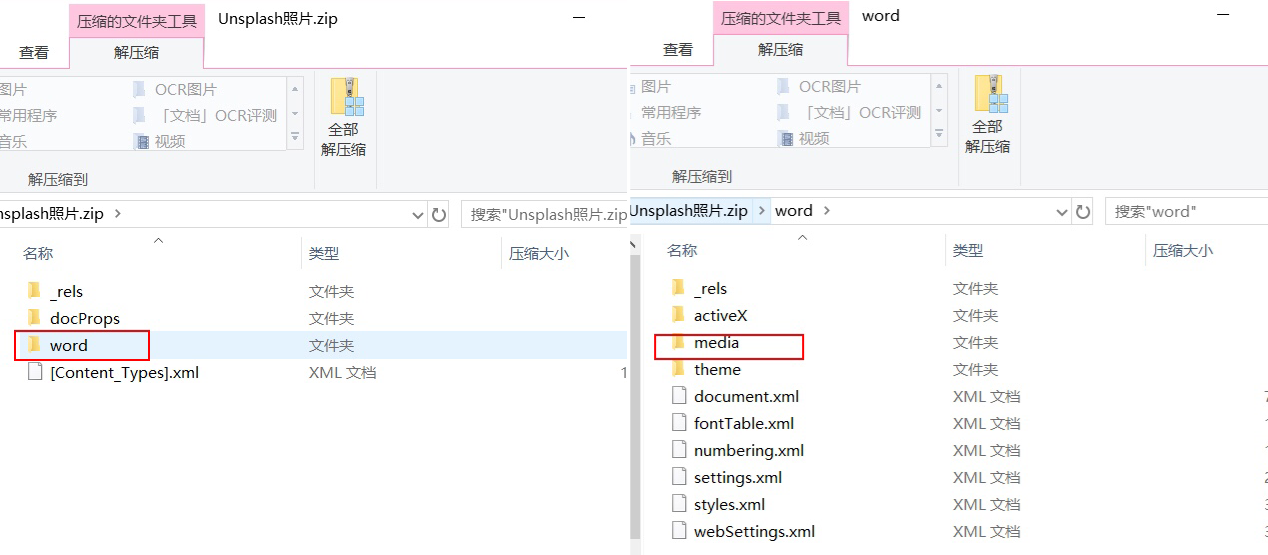Click the docProps folder name
Screen dimensions: 1268x555
(85, 318)
